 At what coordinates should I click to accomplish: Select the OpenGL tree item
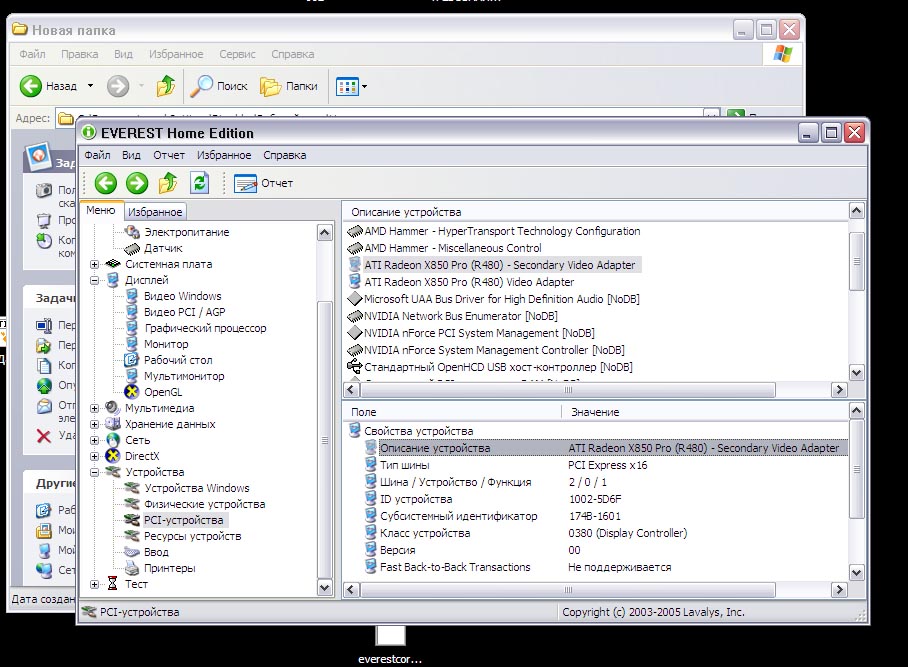pos(163,392)
